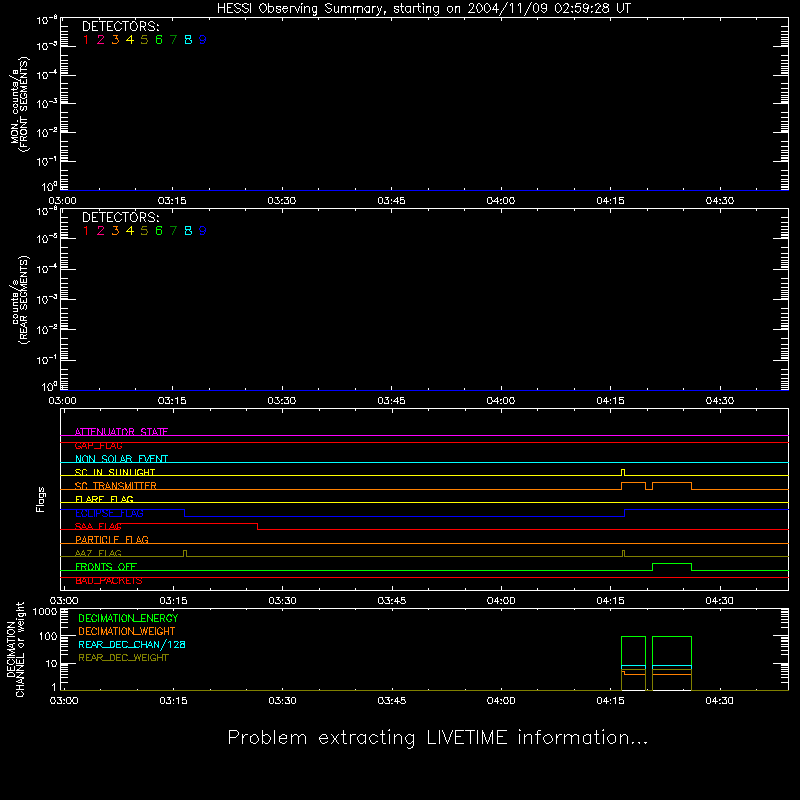Image resolution: width=800 pixels, height=800 pixels.
Task: Click orange detector 3 in rear segments legend
Action: 115,231
